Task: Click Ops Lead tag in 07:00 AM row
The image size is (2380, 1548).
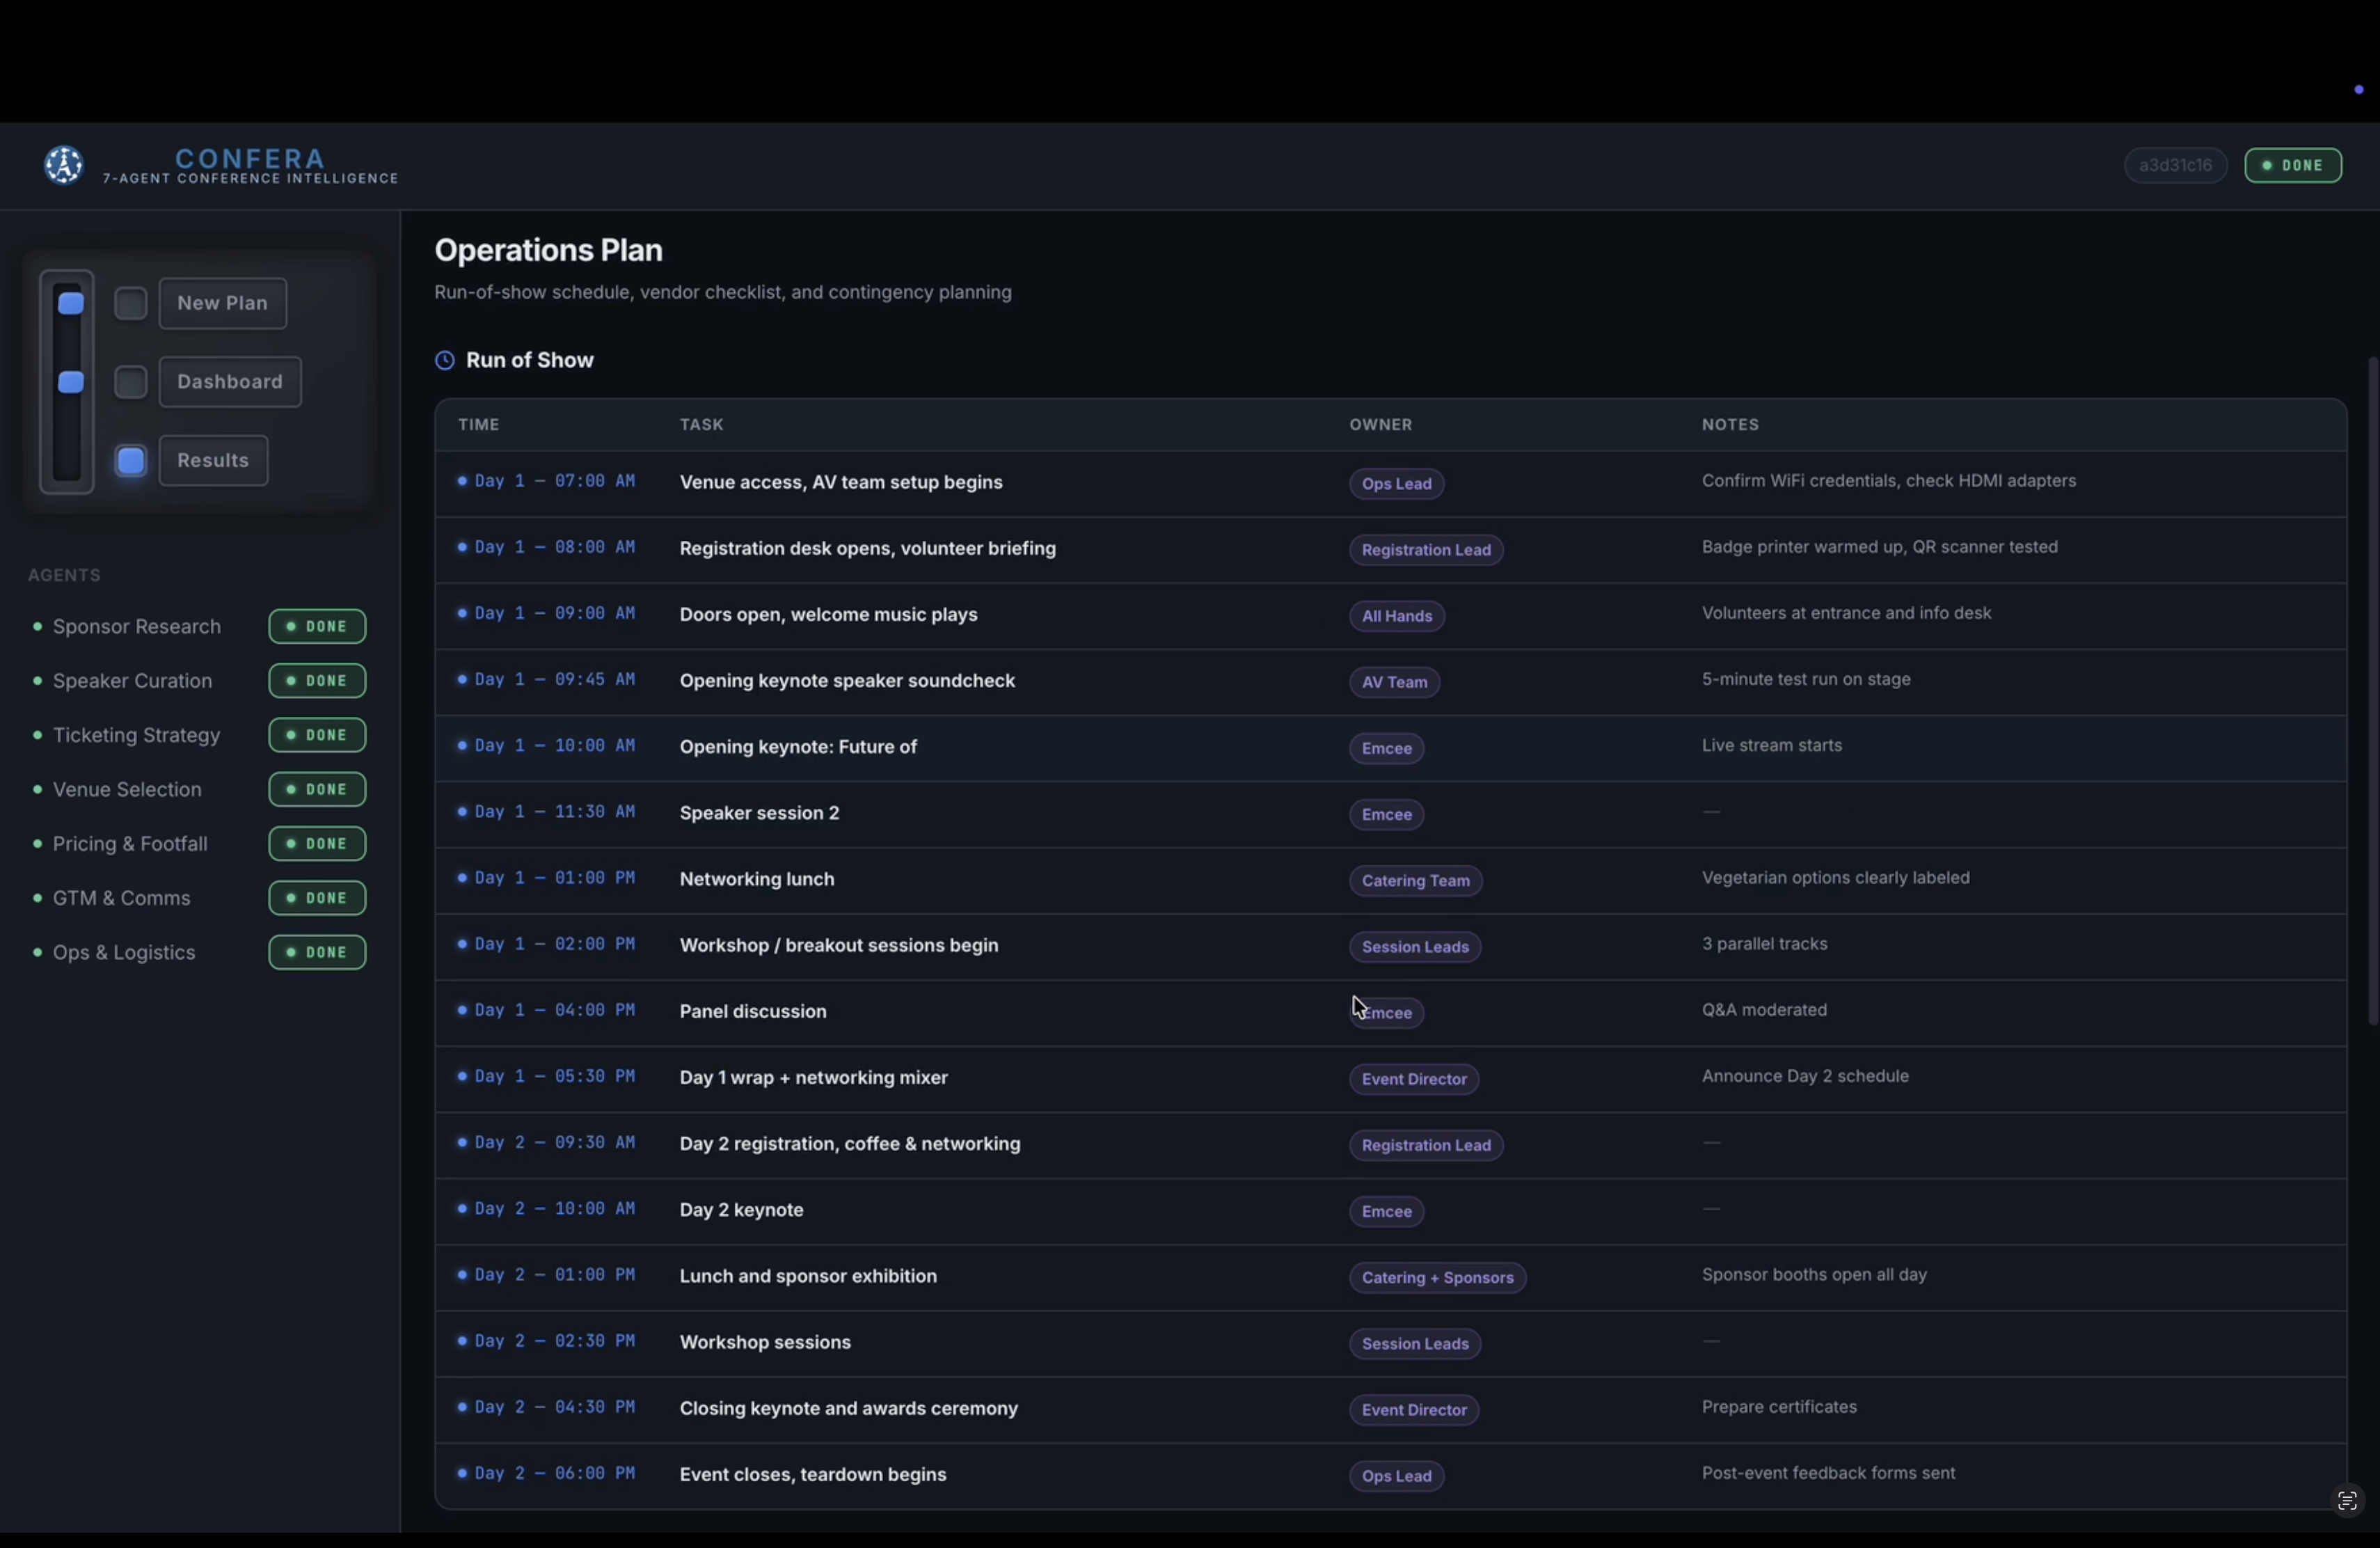Action: click(1397, 484)
